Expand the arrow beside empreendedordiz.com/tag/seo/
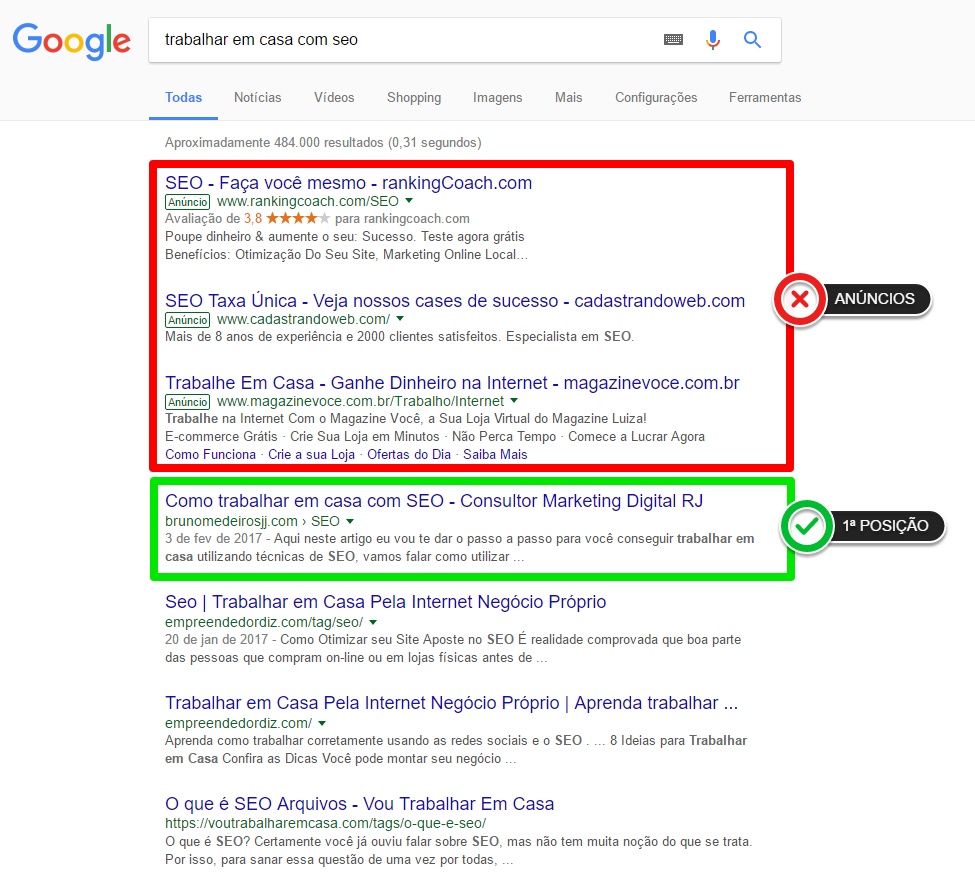This screenshot has height=882, width=975. click(373, 622)
